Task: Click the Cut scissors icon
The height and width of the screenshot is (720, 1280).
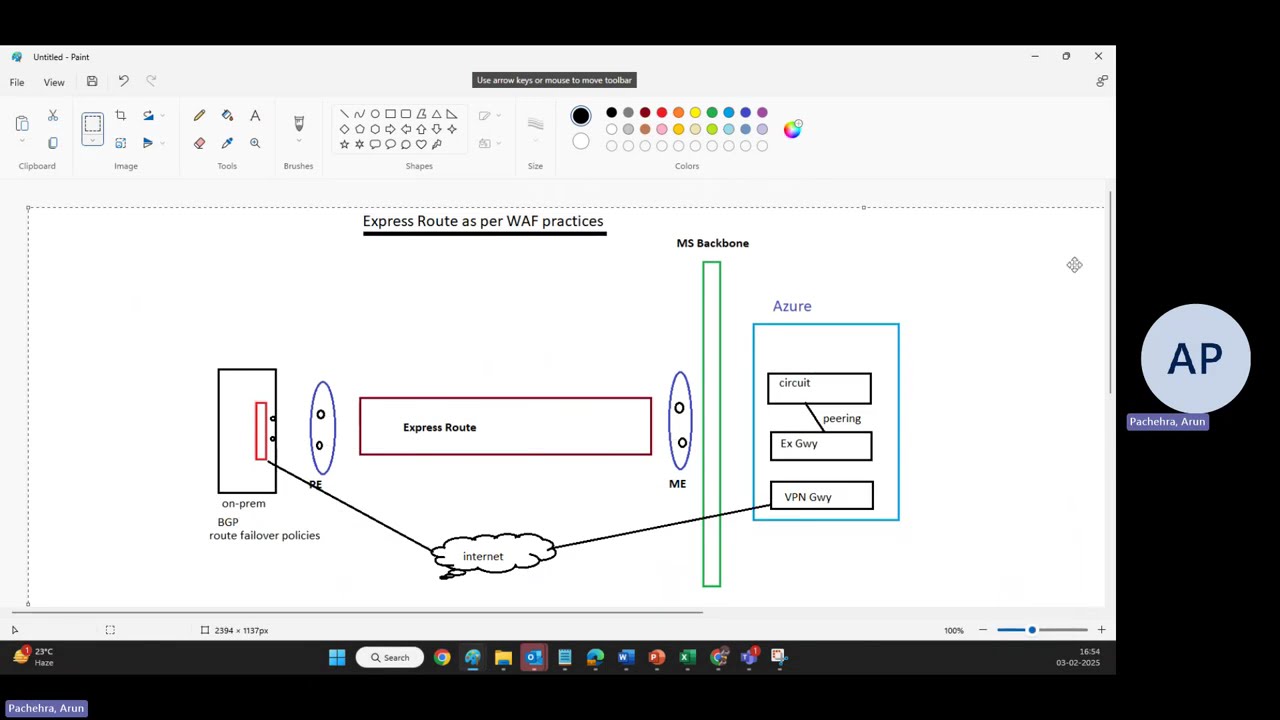Action: 53,116
